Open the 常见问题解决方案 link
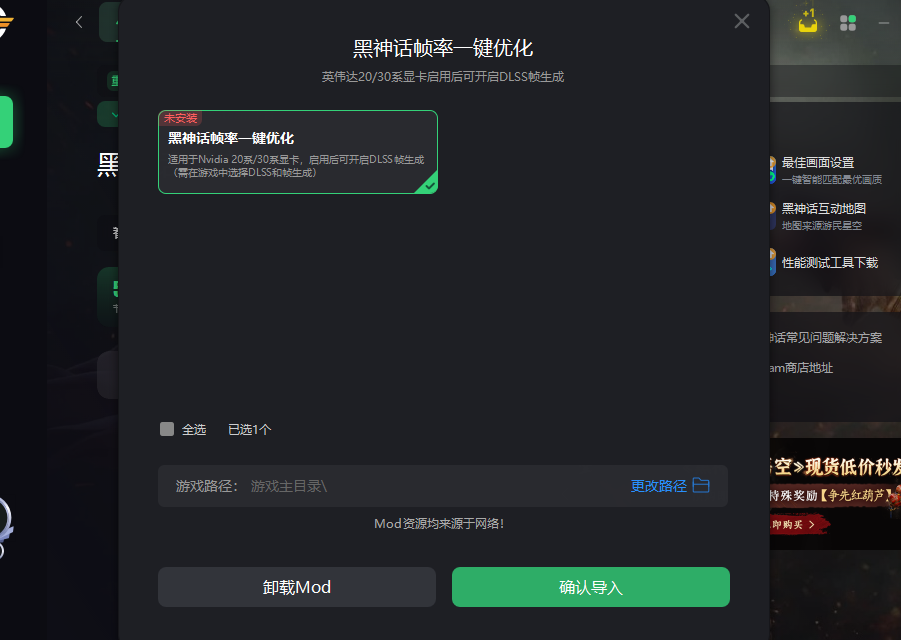 click(826, 338)
